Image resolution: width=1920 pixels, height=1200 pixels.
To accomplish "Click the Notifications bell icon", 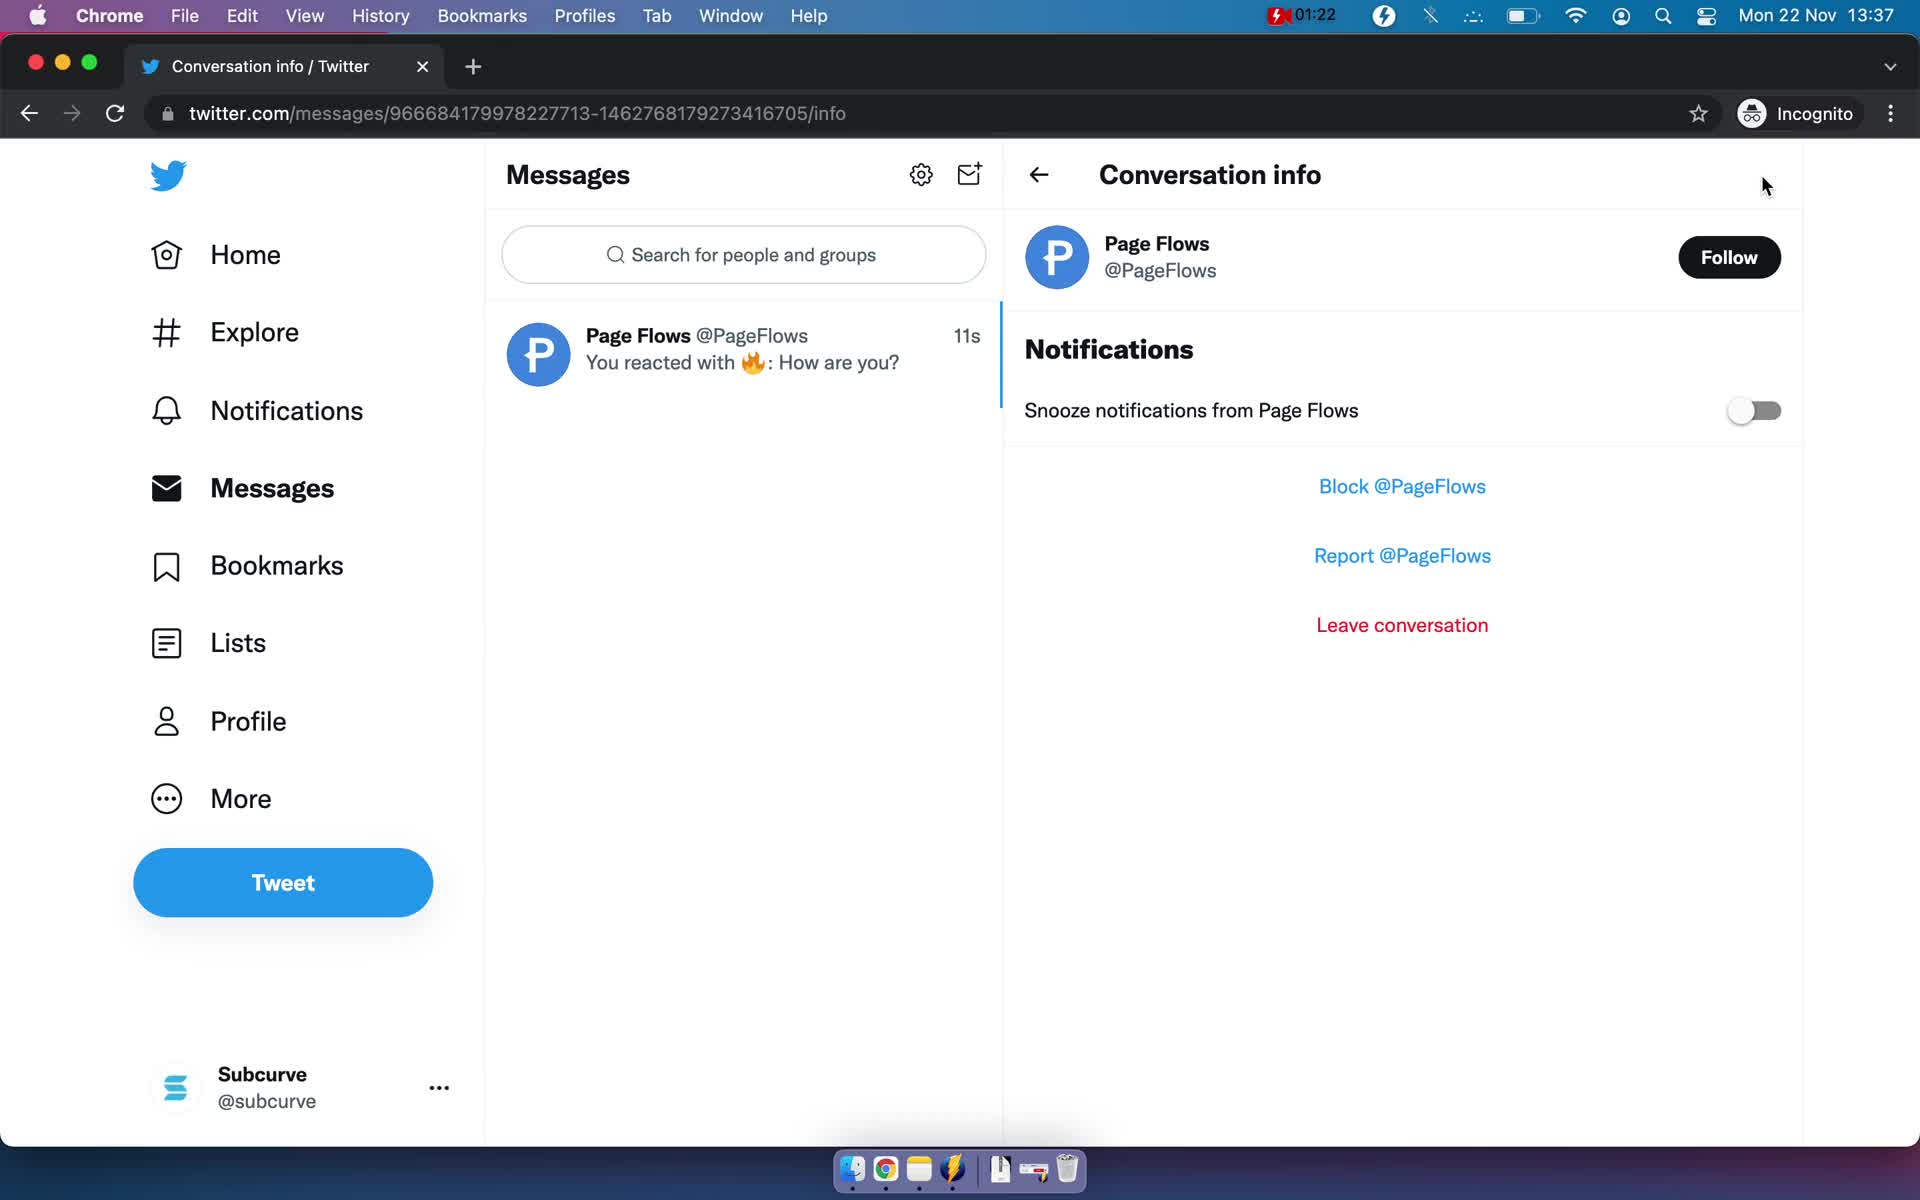I will pyautogui.click(x=166, y=409).
